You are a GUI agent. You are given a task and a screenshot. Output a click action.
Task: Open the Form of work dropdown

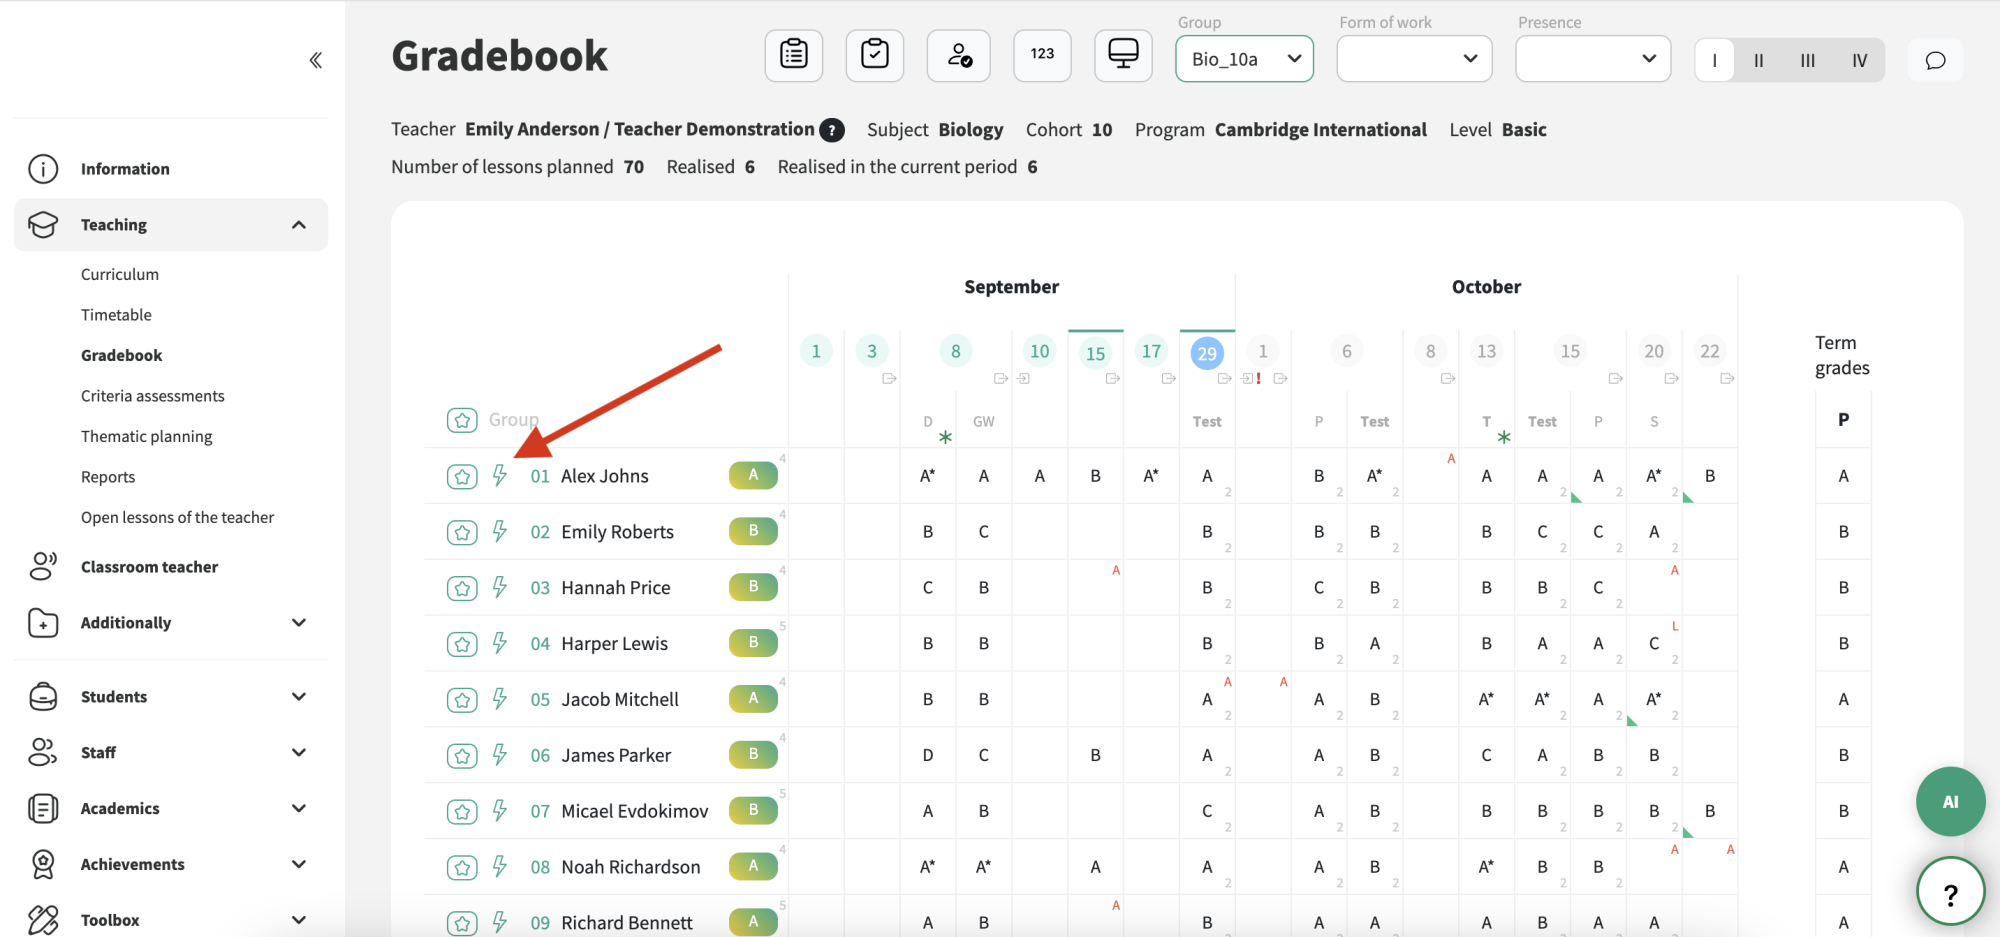point(1414,59)
